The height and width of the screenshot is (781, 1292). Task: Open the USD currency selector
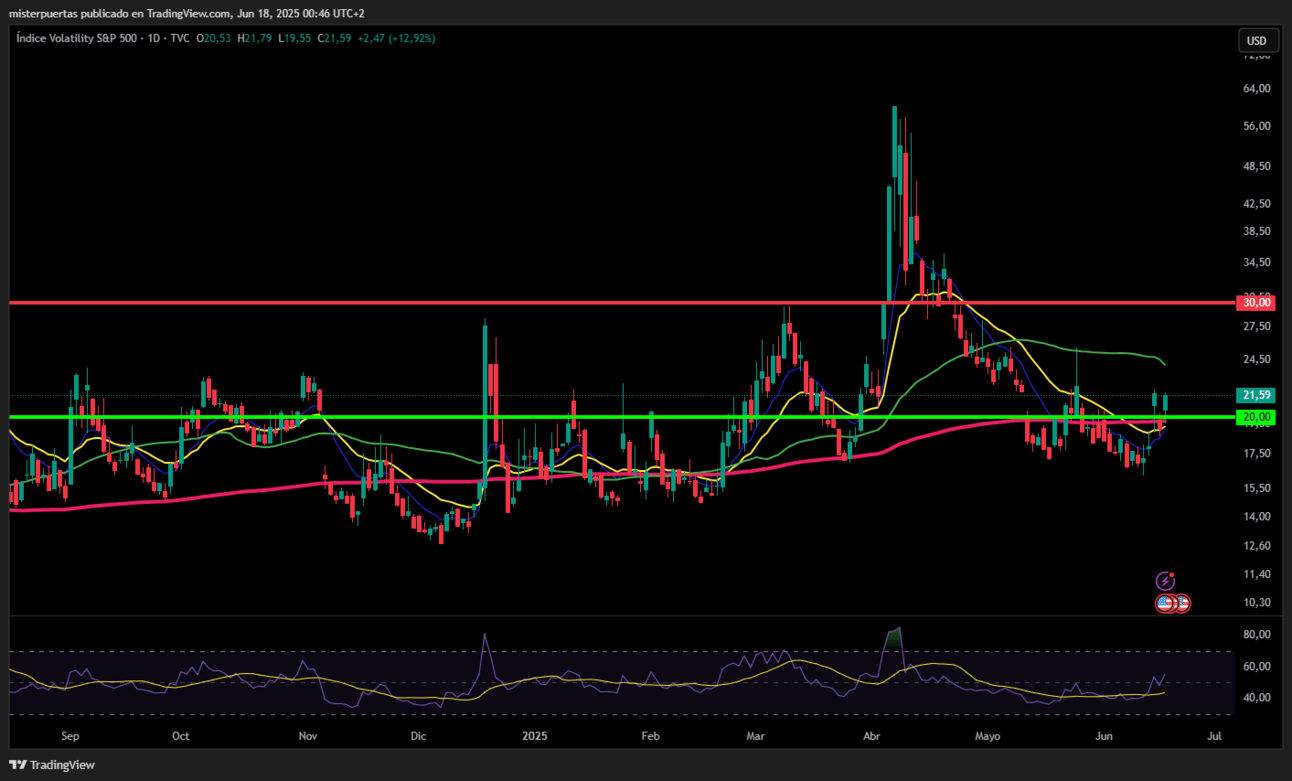click(x=1256, y=41)
